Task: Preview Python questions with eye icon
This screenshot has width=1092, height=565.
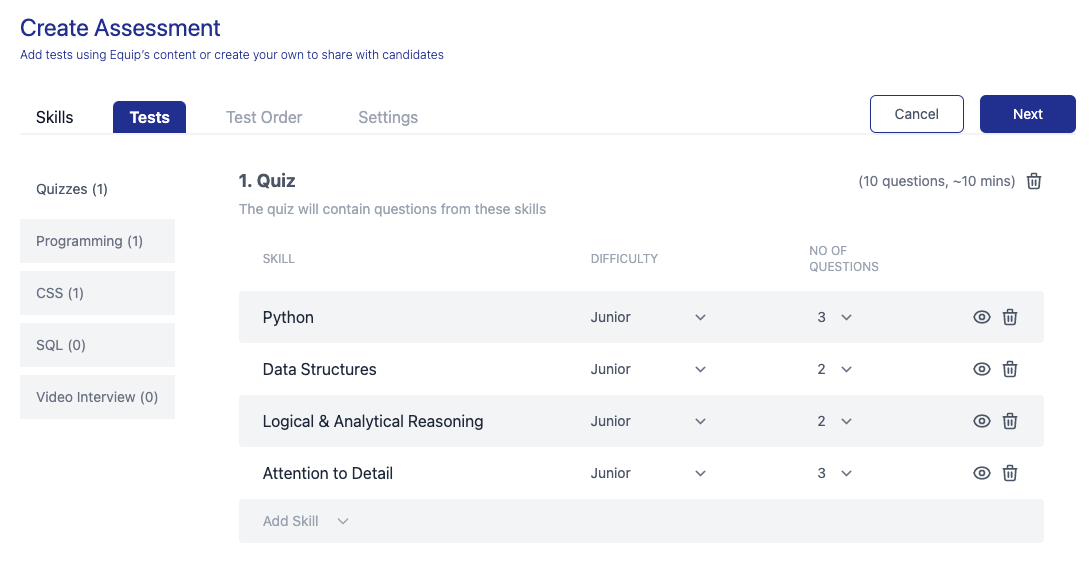Action: coord(982,317)
